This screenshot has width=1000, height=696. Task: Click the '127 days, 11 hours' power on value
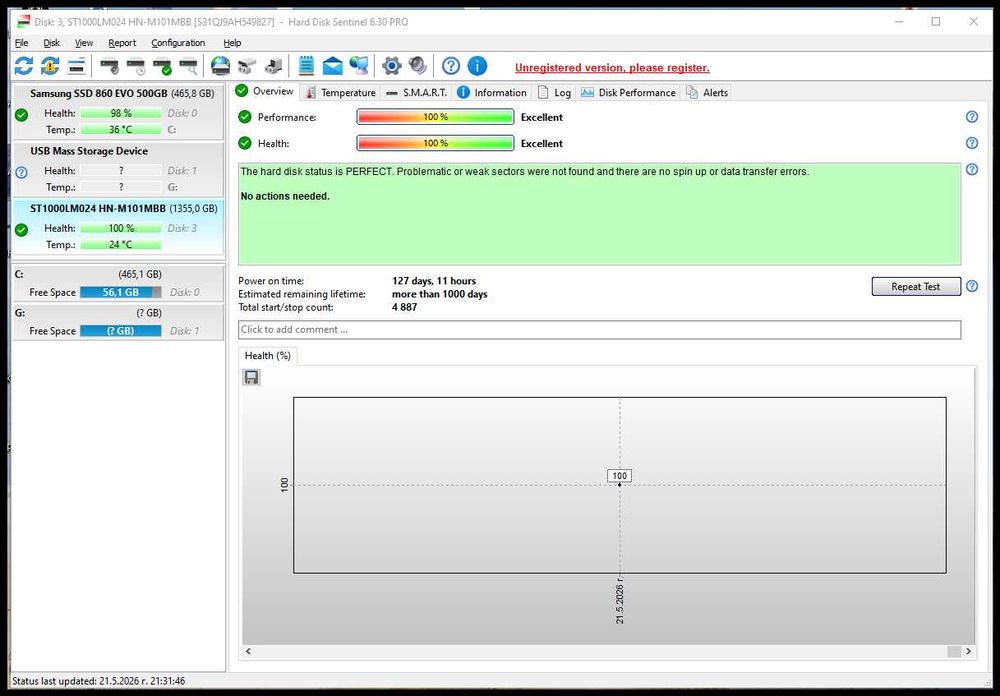click(434, 281)
